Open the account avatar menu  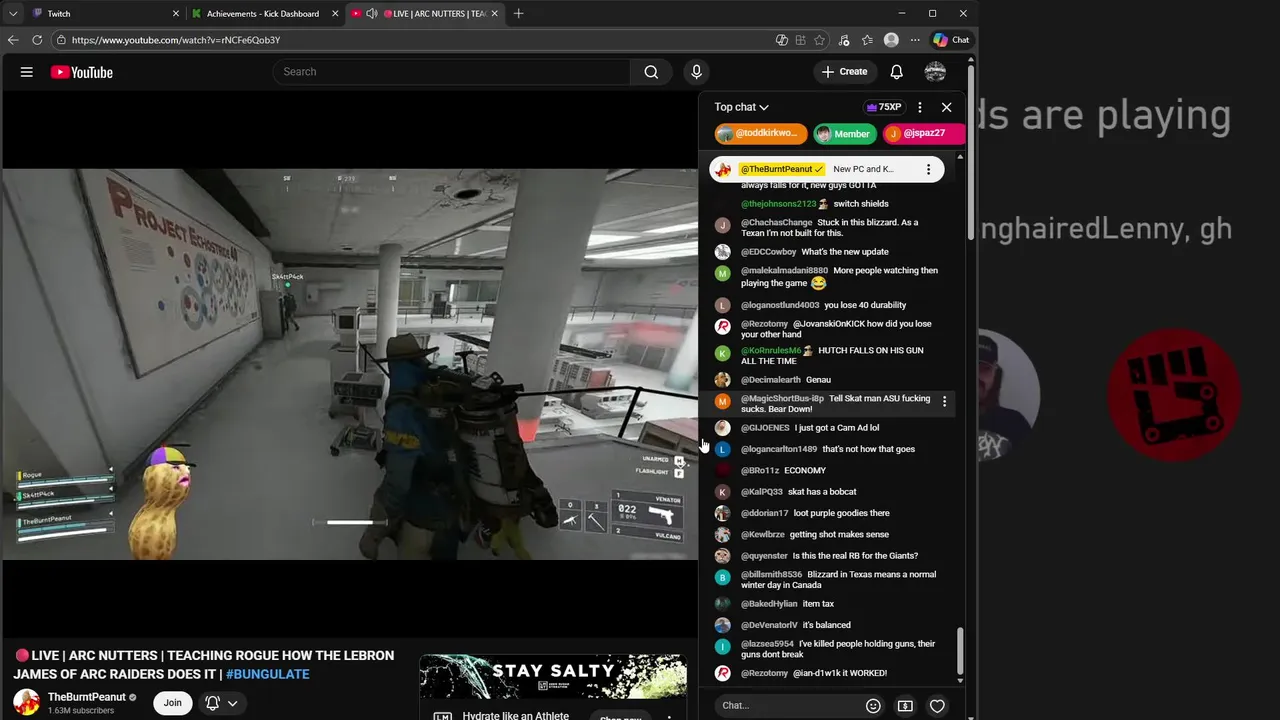[x=935, y=72]
